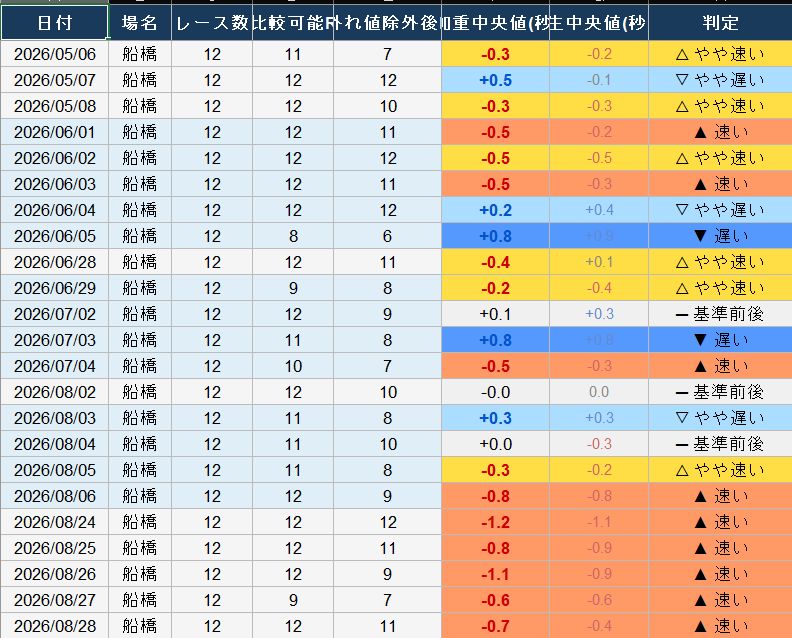Select the 判定 header cell
Screen dimensions: 792x638
coord(720,23)
